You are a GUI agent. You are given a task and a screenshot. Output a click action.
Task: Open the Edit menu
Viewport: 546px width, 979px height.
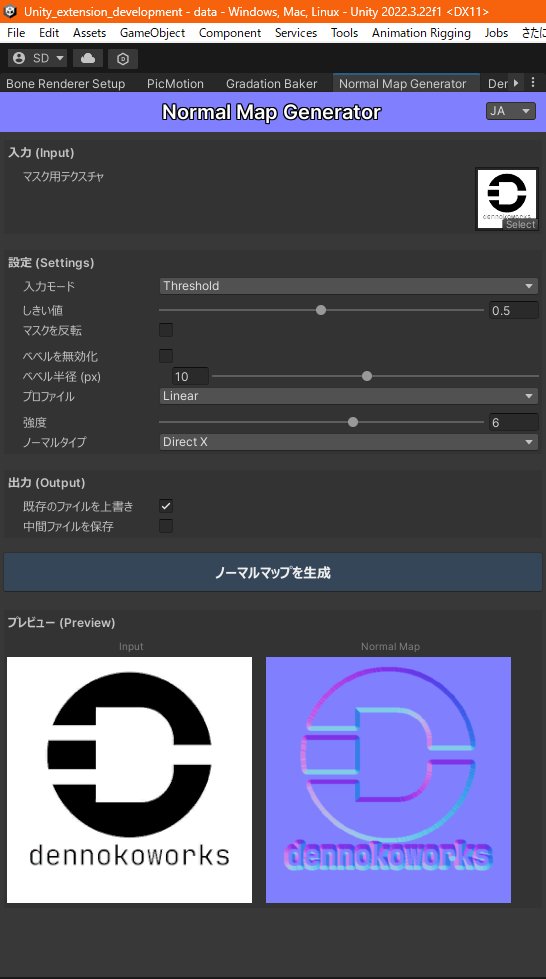tap(49, 32)
